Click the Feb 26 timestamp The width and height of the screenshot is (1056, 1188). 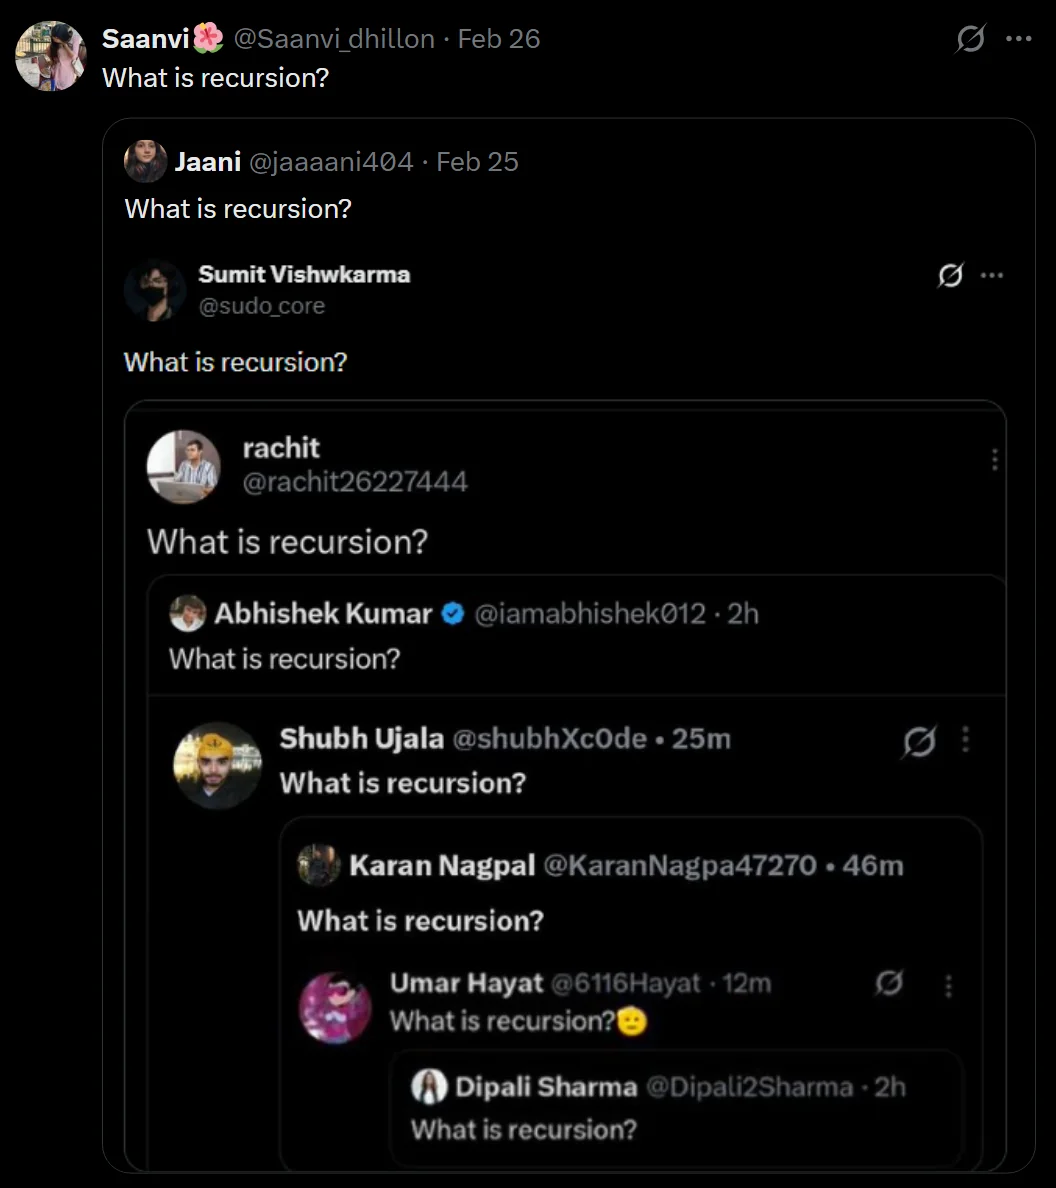(x=498, y=39)
